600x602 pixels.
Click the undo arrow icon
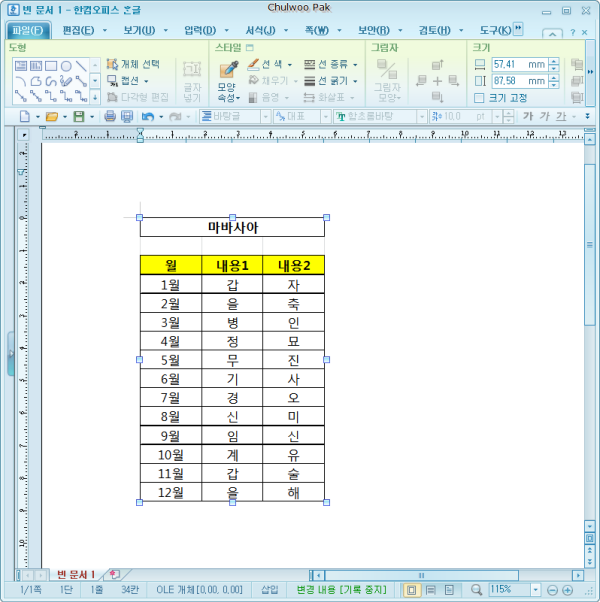(148, 116)
